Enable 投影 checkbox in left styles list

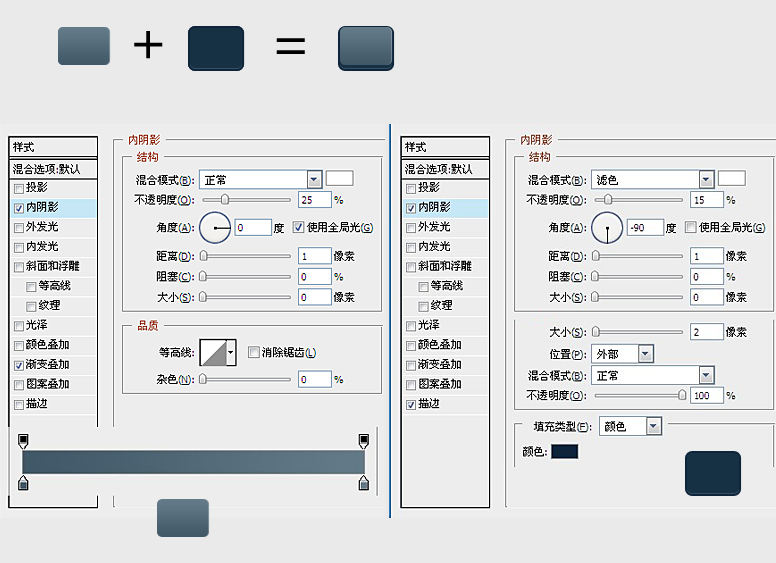[x=19, y=188]
